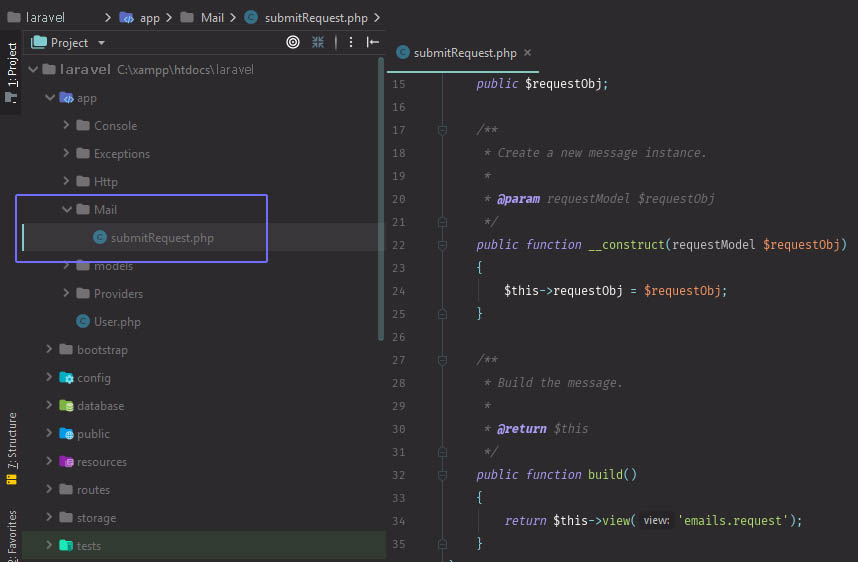Screen dimensions: 858x562
Task: Select User.php file in the project tree
Action: click(116, 322)
